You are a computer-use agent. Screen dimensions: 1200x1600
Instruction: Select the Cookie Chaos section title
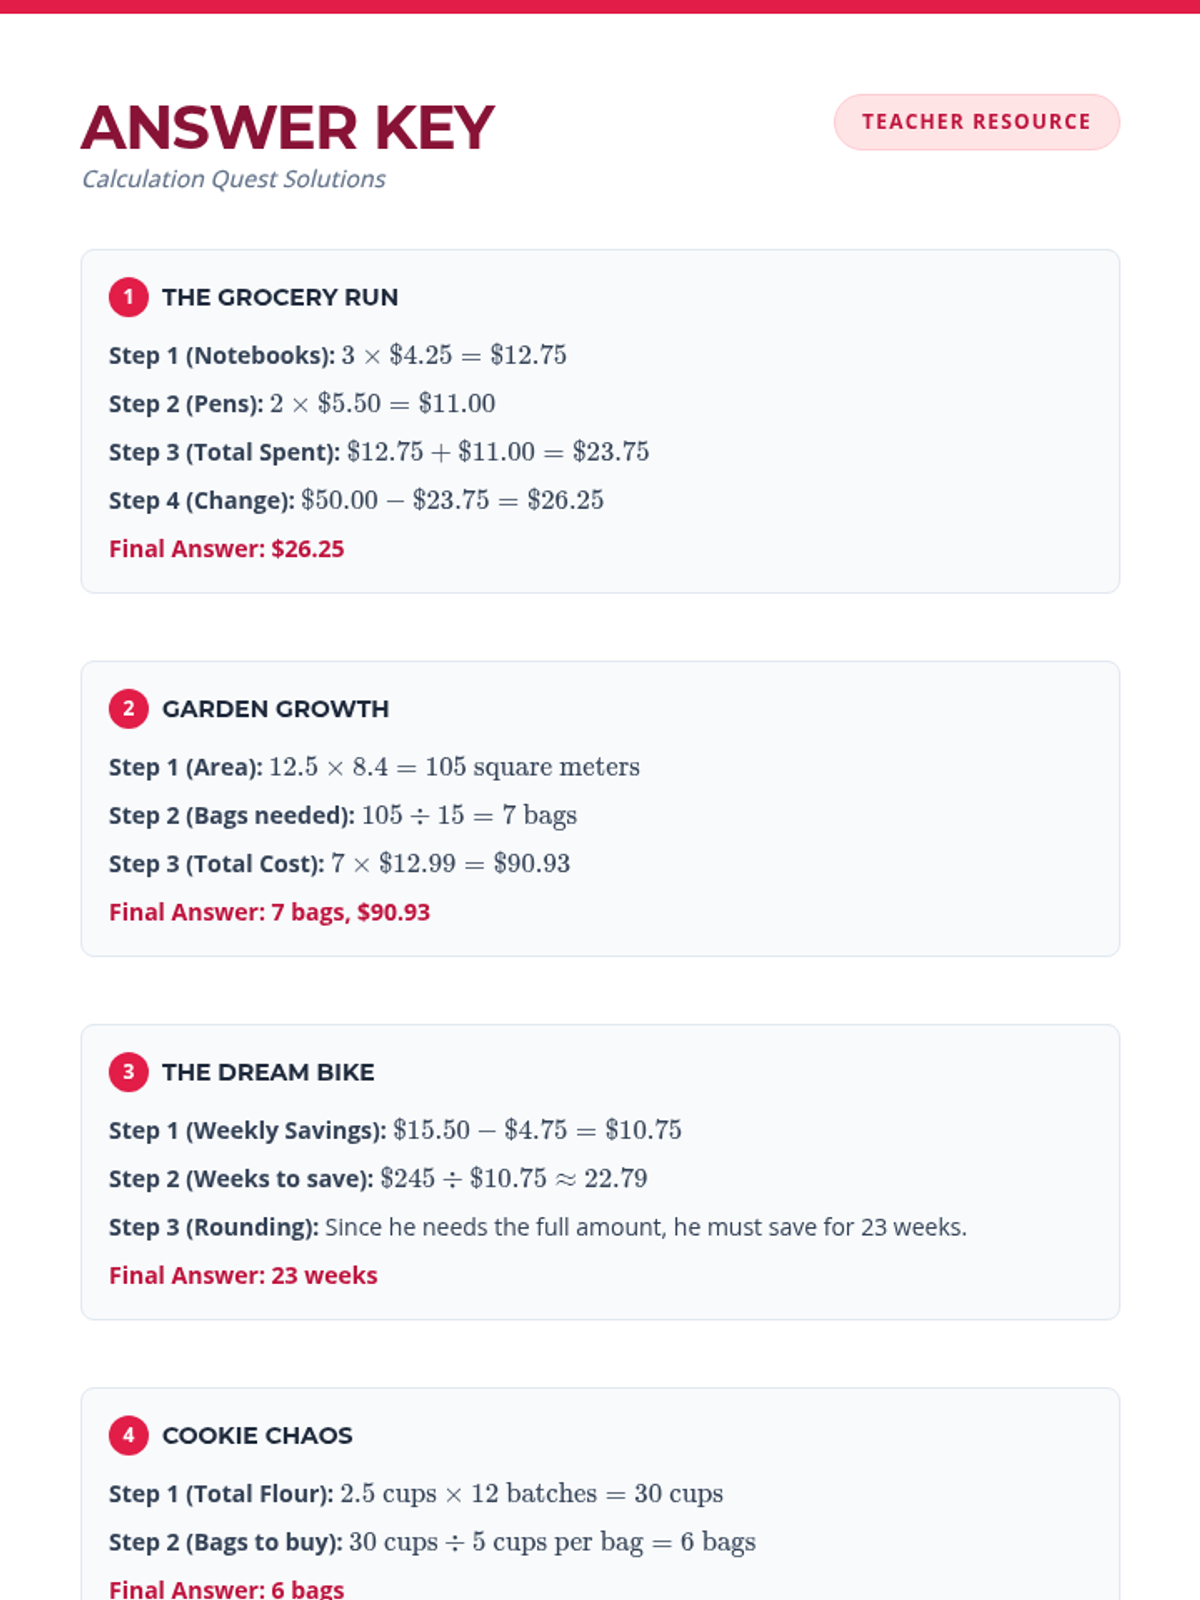pyautogui.click(x=257, y=1435)
